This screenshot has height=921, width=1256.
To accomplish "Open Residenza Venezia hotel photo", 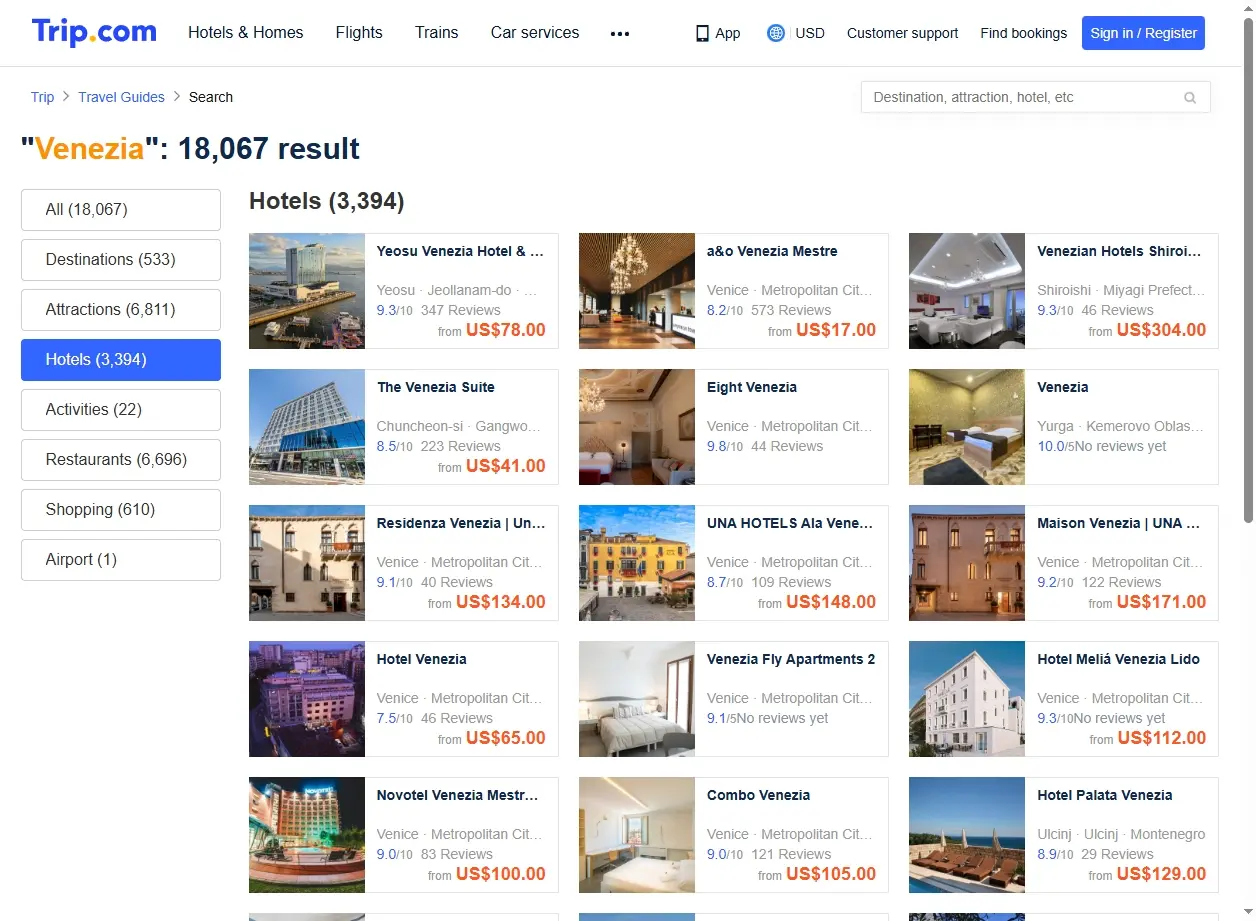I will coord(307,563).
